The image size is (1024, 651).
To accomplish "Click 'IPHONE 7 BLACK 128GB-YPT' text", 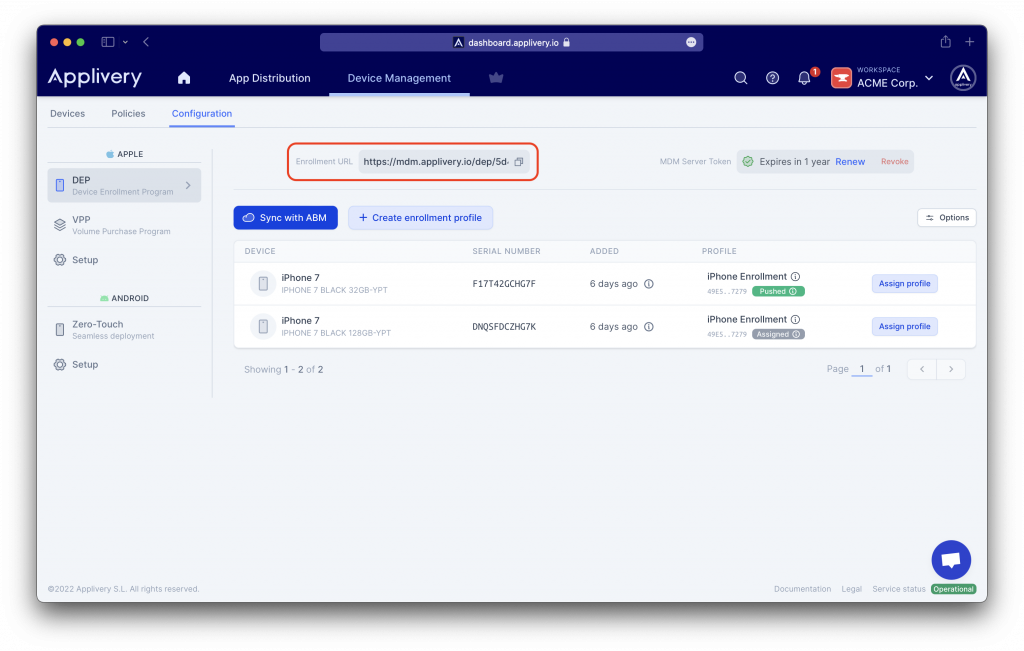I will pos(336,333).
